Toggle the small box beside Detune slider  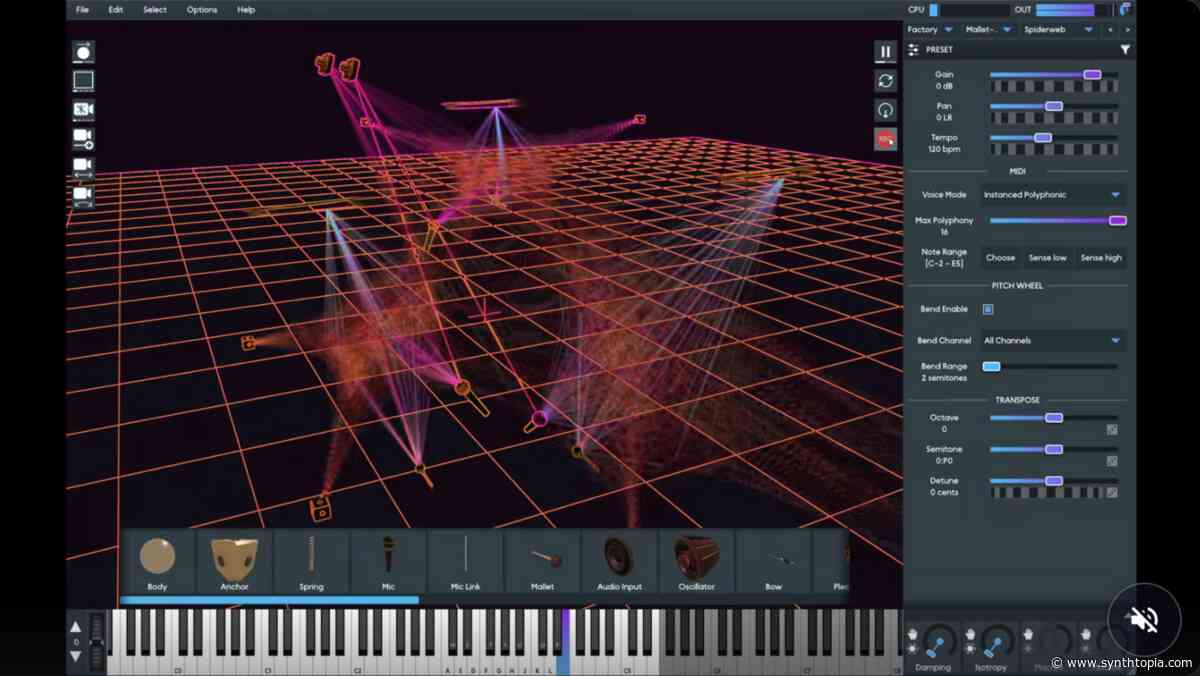pos(1112,493)
